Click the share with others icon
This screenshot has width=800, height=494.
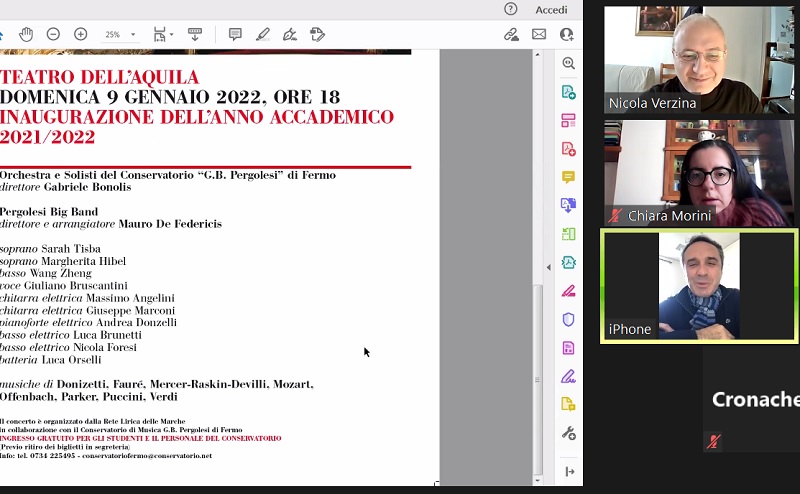(x=566, y=34)
